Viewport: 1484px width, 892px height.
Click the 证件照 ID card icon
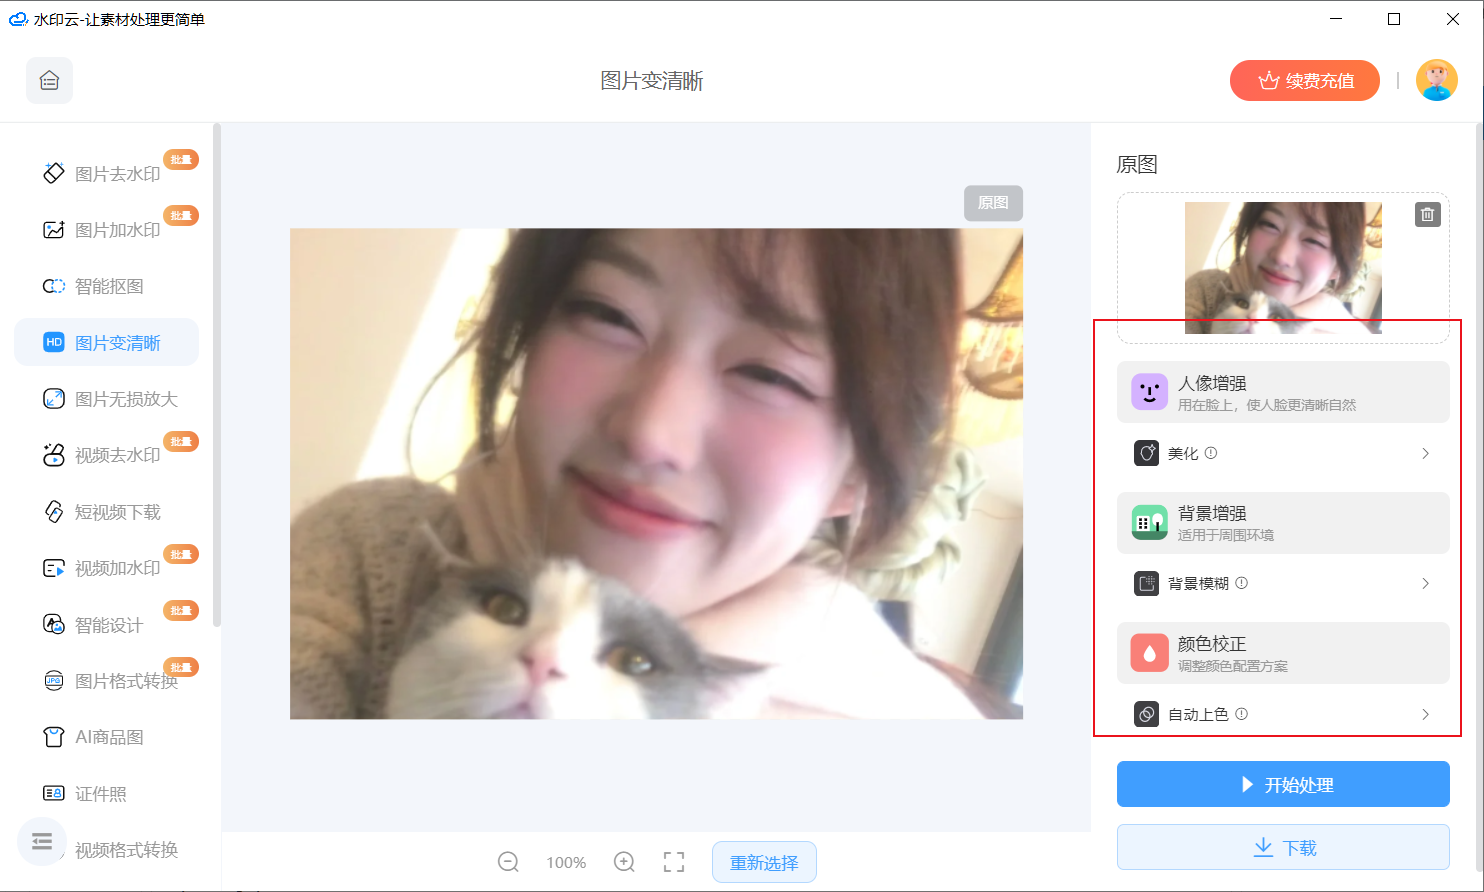click(x=54, y=793)
